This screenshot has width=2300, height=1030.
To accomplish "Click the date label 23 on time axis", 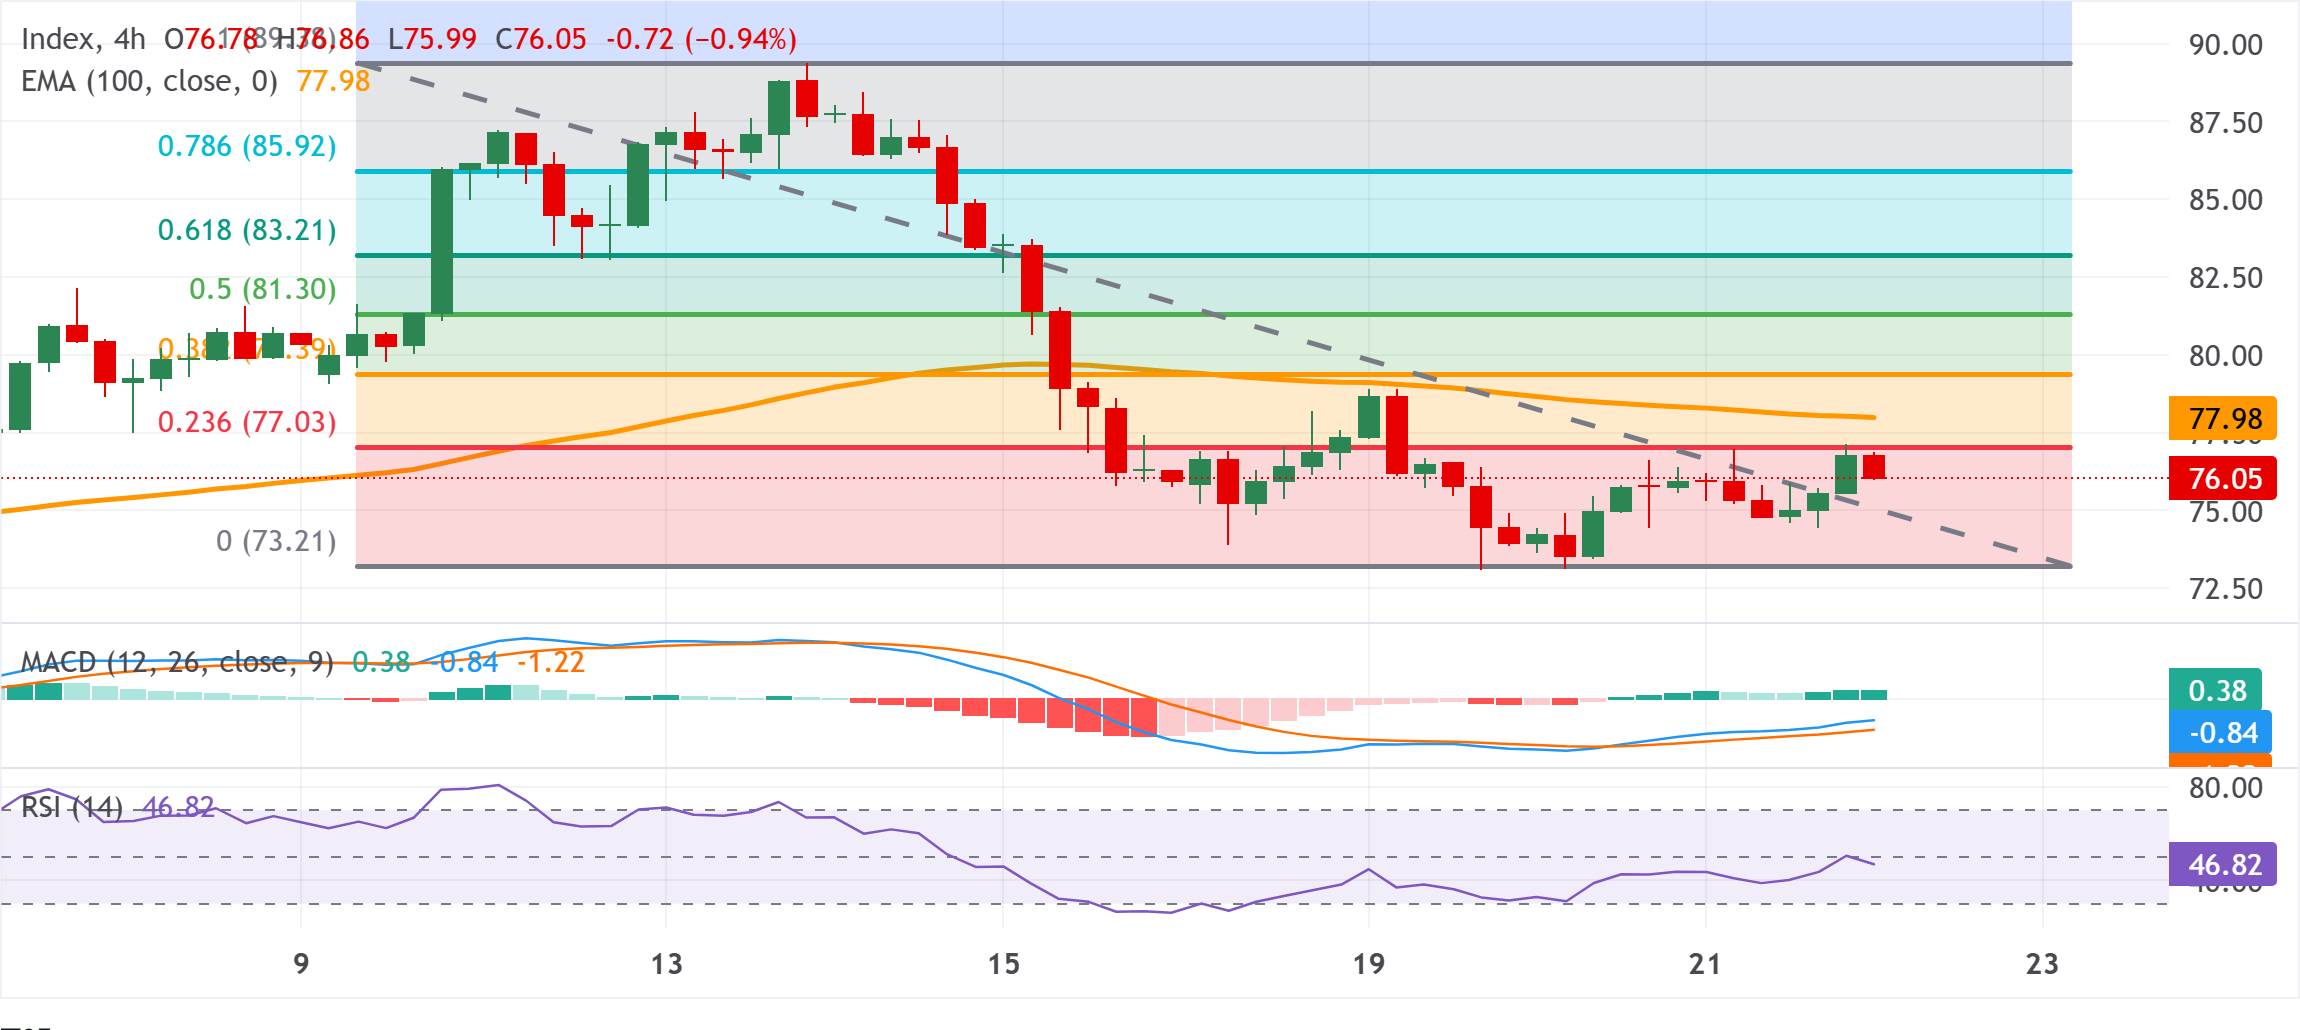I will [2042, 964].
